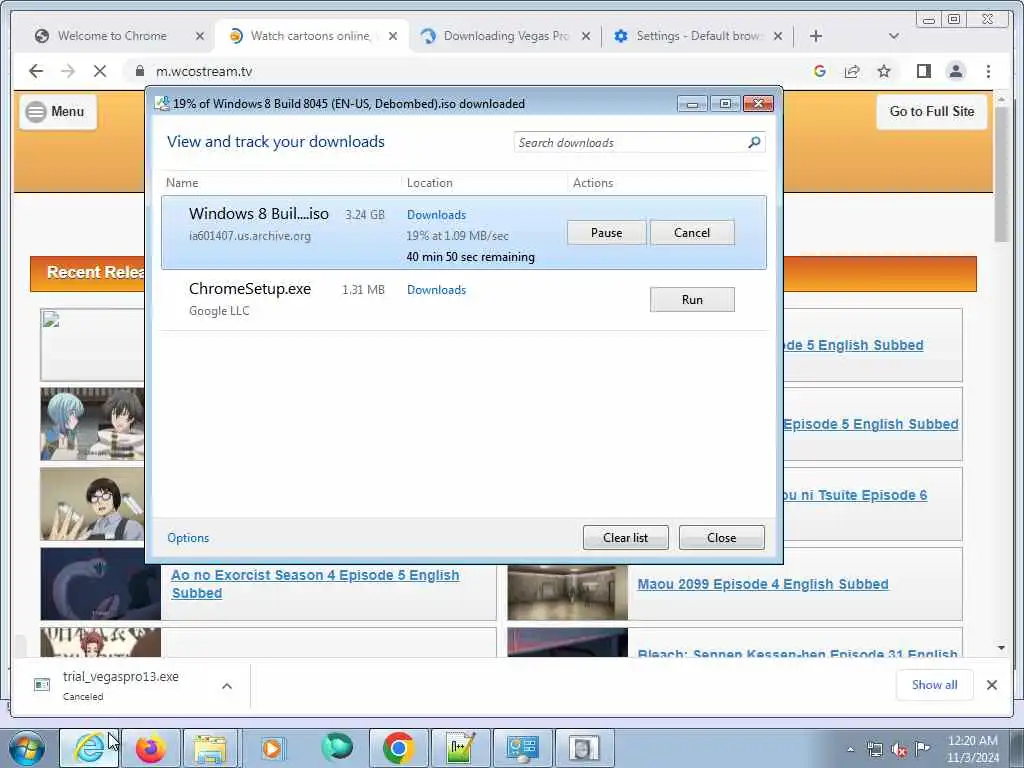Click Close in the downloads dialog
Image resolution: width=1024 pixels, height=768 pixels.
[x=721, y=537]
